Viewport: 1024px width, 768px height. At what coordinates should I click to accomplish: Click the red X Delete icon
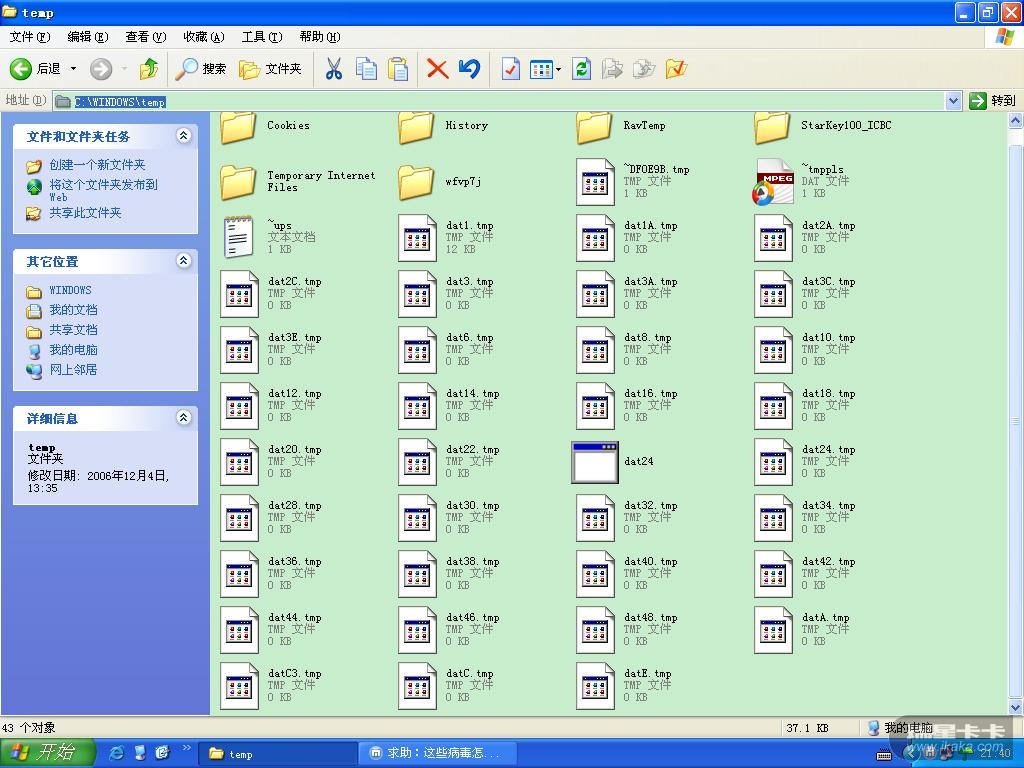tap(437, 69)
